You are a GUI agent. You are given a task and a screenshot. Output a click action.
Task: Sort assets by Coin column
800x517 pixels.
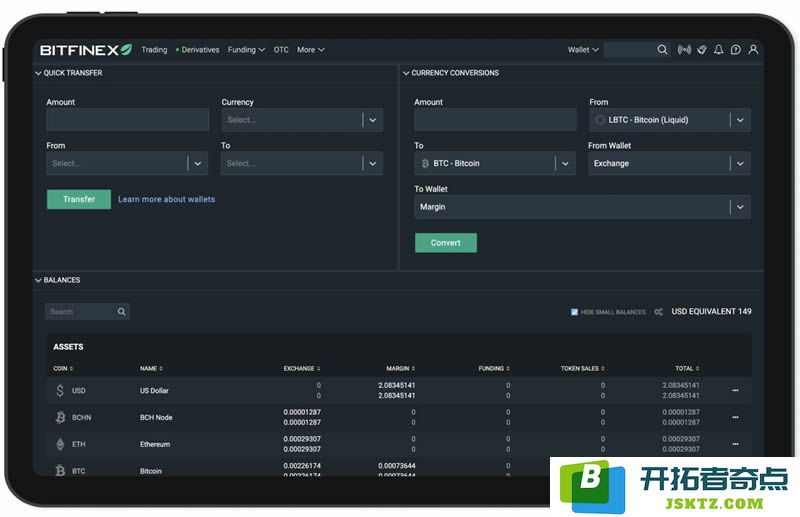pos(63,368)
